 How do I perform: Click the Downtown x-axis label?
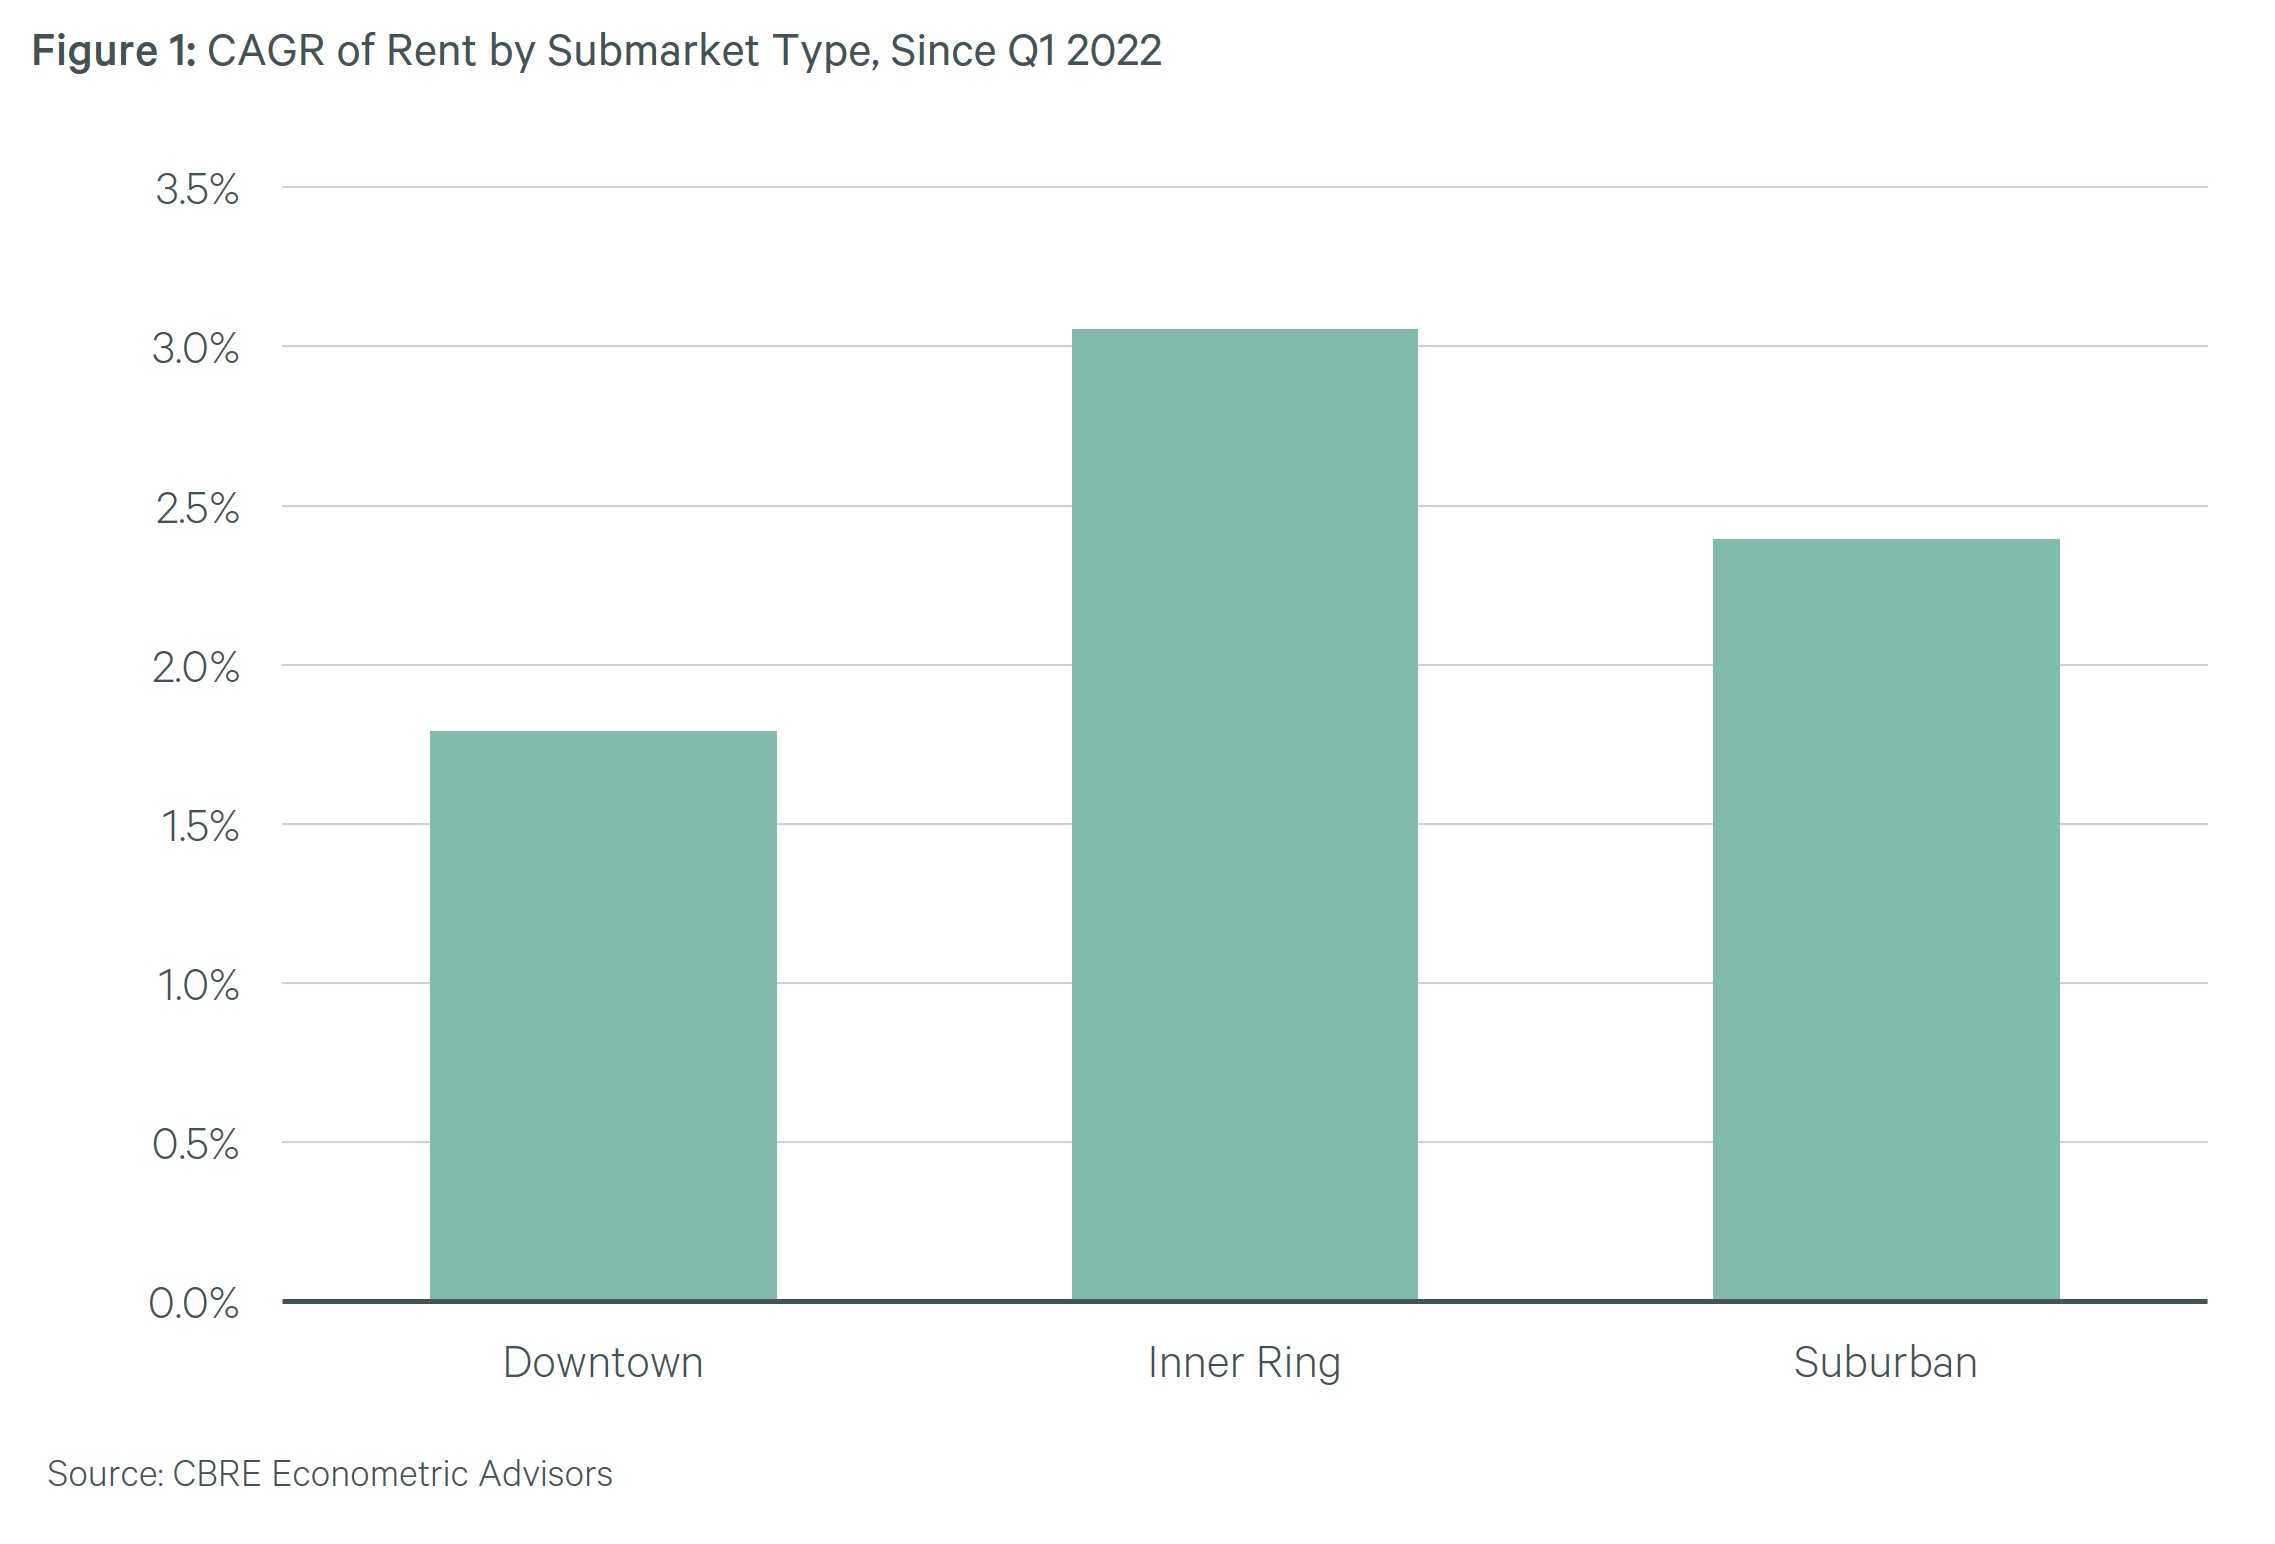(603, 1362)
